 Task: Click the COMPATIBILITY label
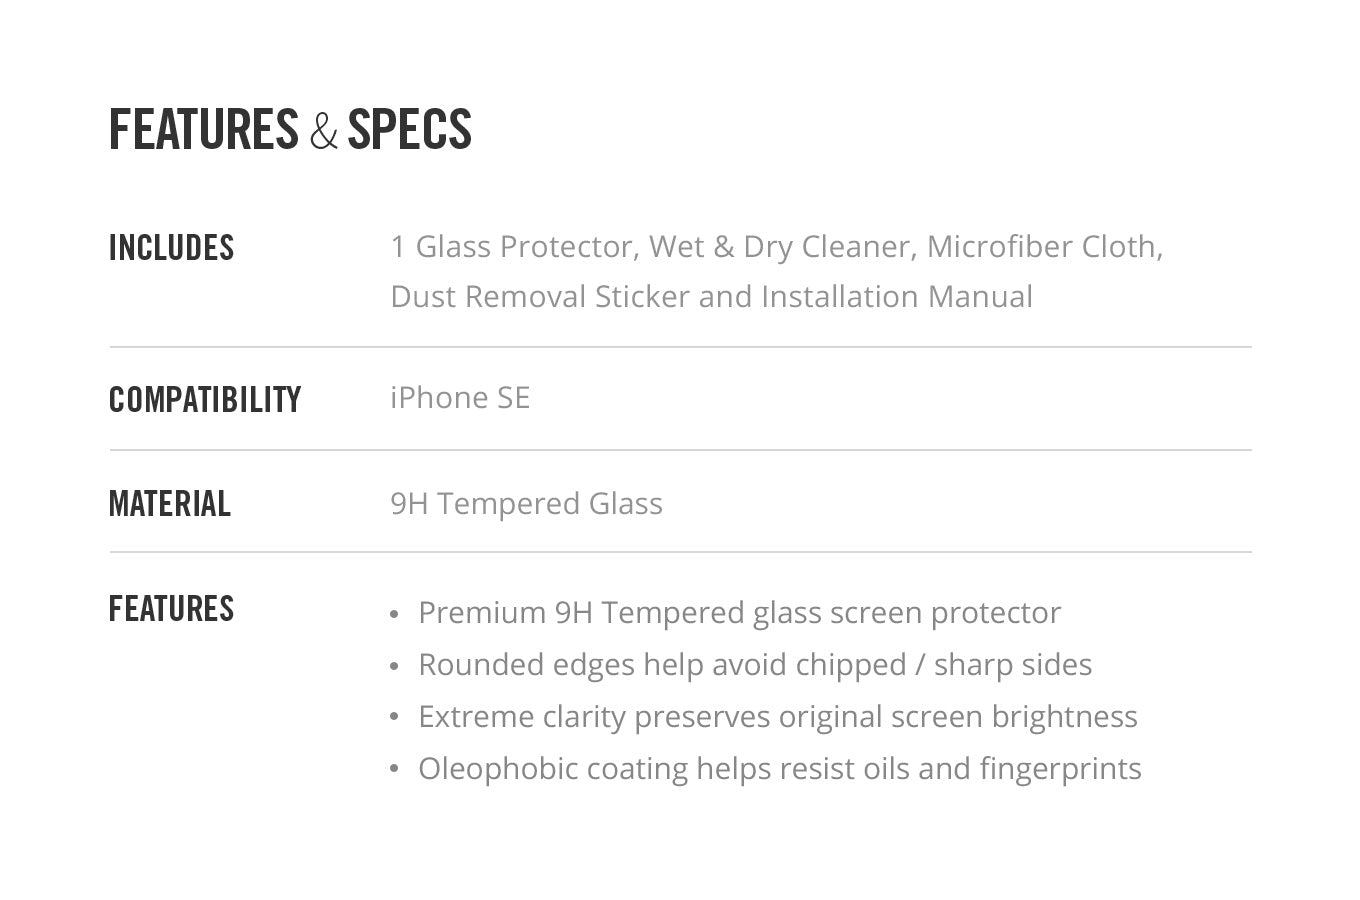205,400
